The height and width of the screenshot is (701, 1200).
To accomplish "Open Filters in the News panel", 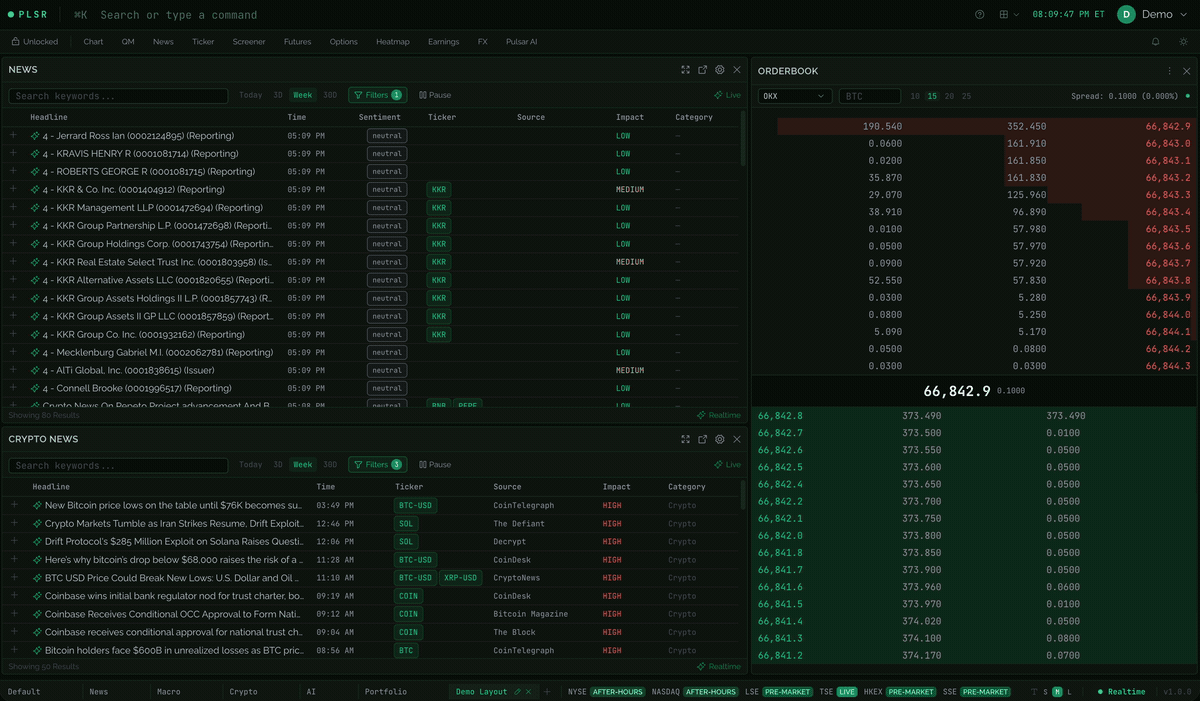I will pyautogui.click(x=377, y=95).
